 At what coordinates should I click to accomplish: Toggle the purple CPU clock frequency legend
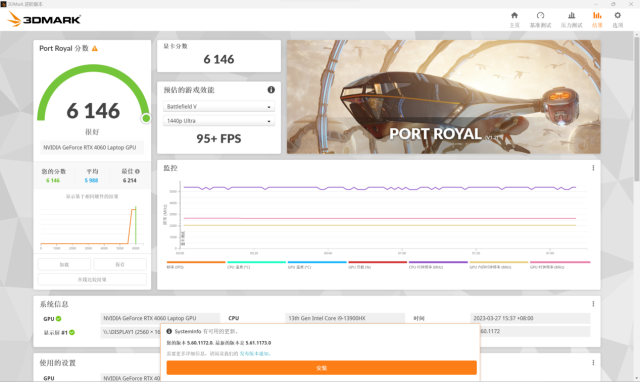click(x=438, y=264)
